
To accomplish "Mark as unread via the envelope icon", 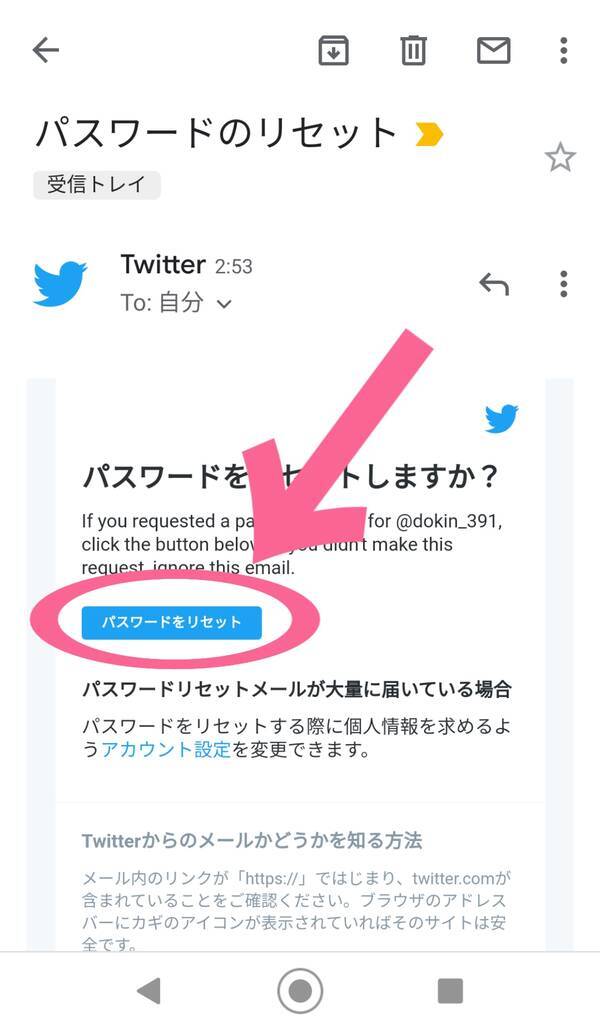I will coord(494,50).
